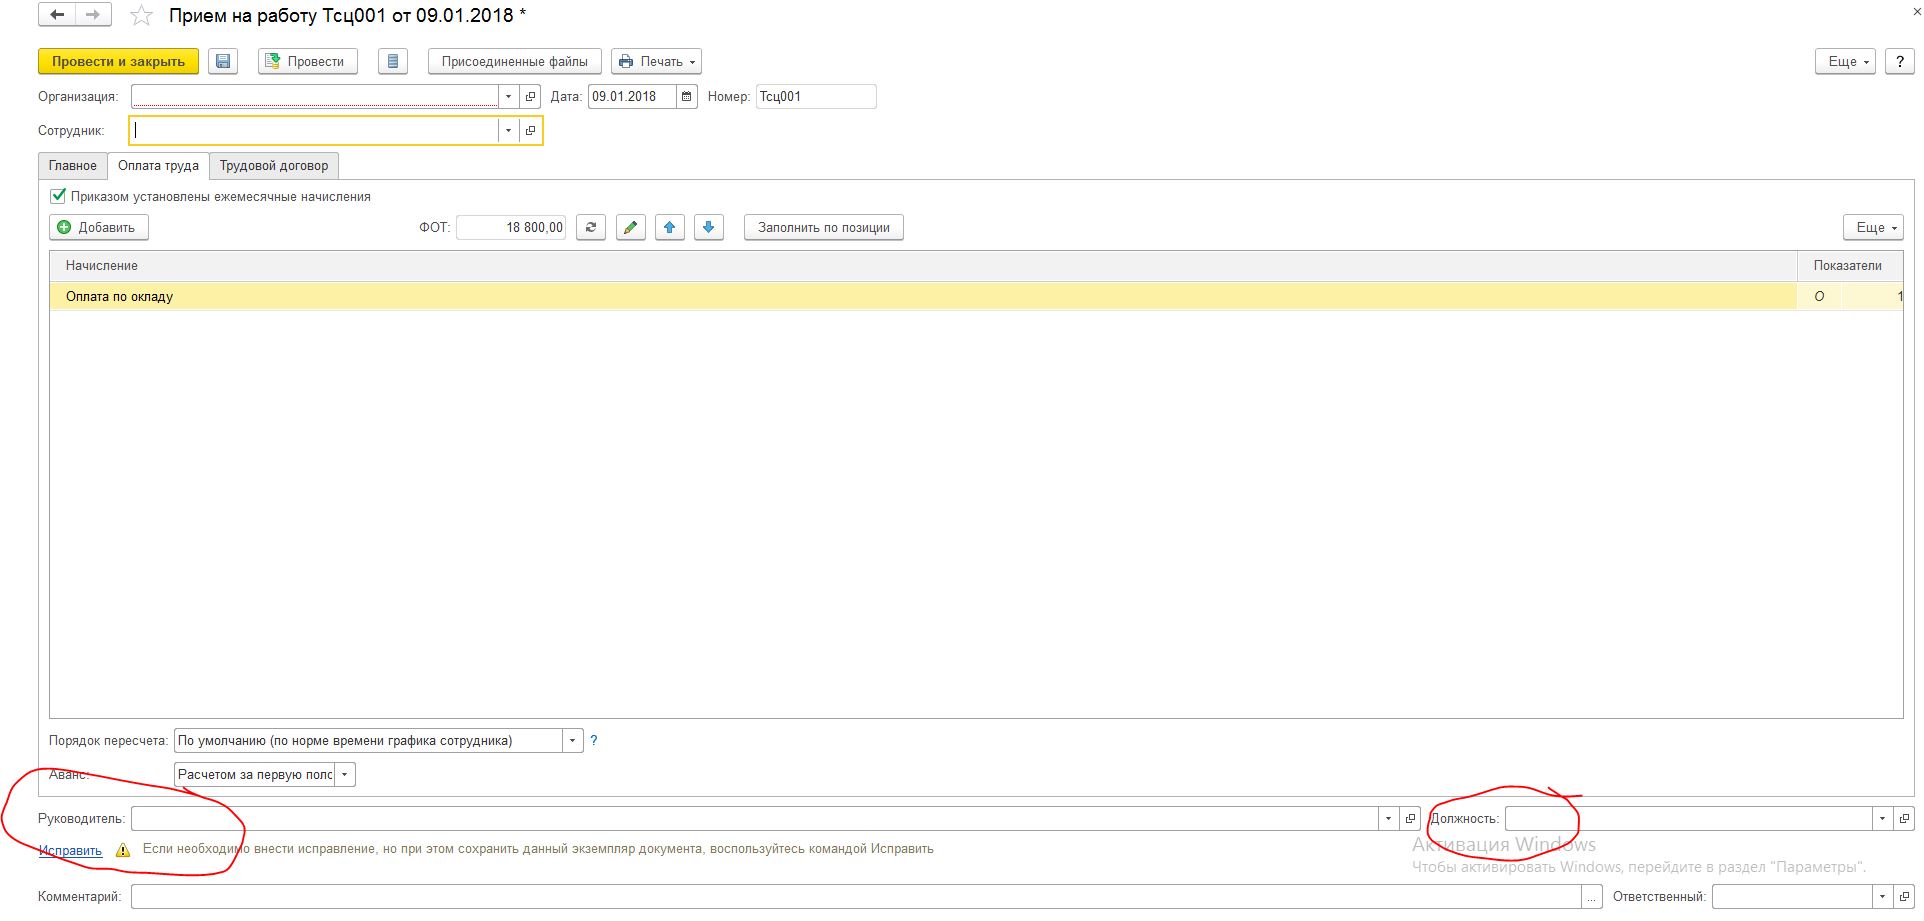
Task: Click the Номер input field
Action: point(816,97)
